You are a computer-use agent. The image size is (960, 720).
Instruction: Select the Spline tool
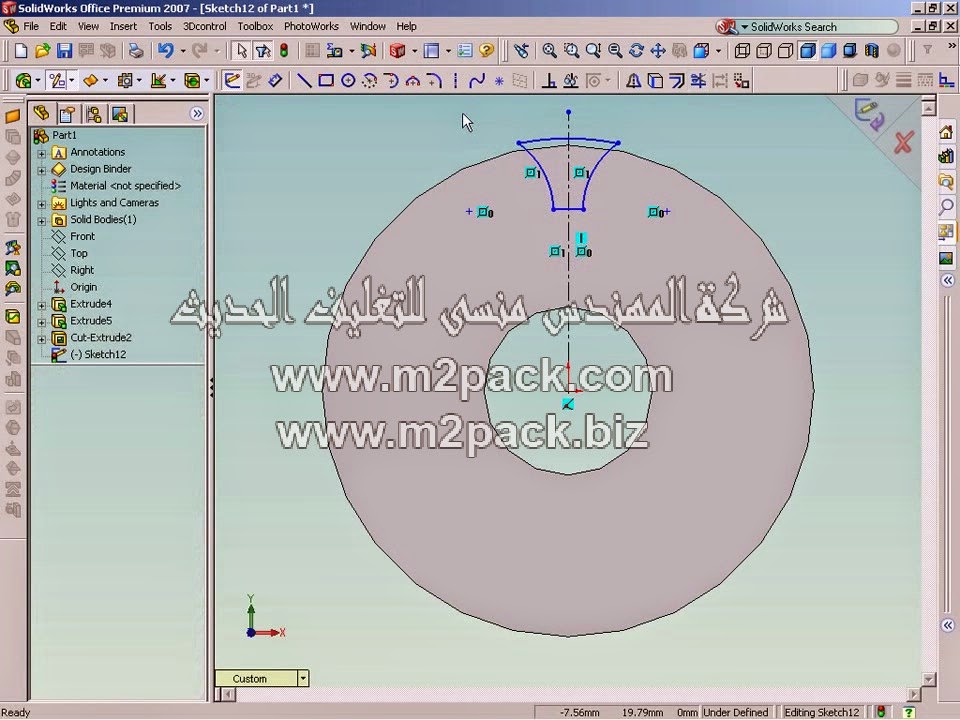477,81
